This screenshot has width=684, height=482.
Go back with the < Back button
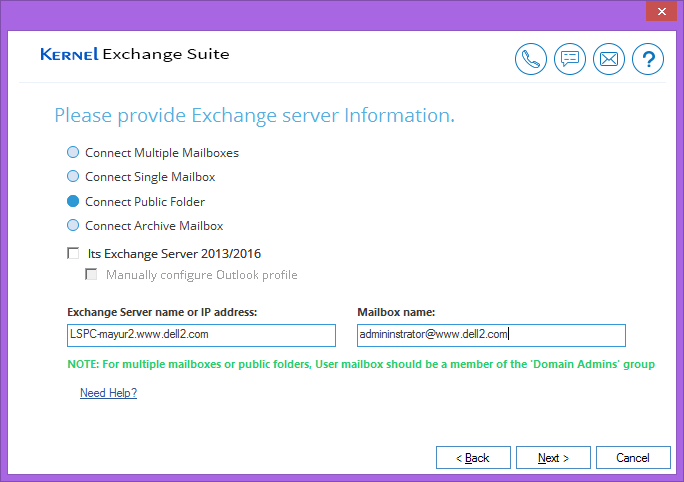click(x=473, y=458)
